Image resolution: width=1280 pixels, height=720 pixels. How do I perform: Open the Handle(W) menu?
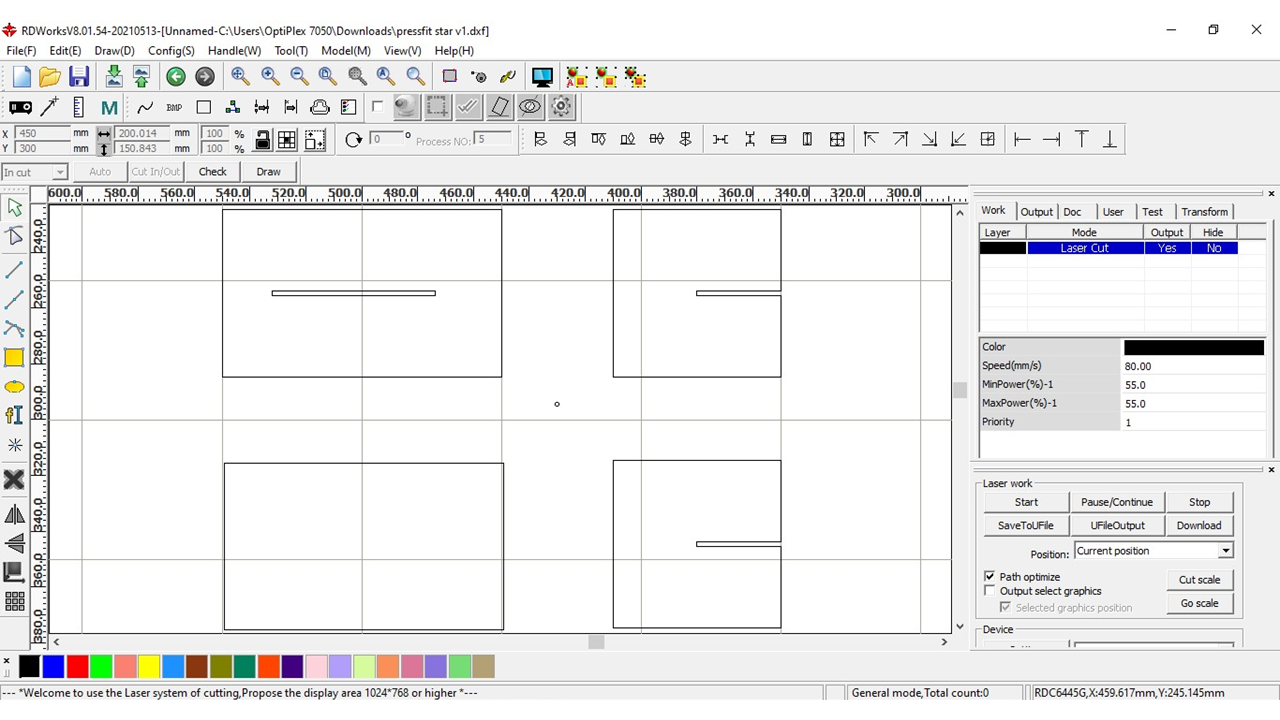pyautogui.click(x=234, y=50)
